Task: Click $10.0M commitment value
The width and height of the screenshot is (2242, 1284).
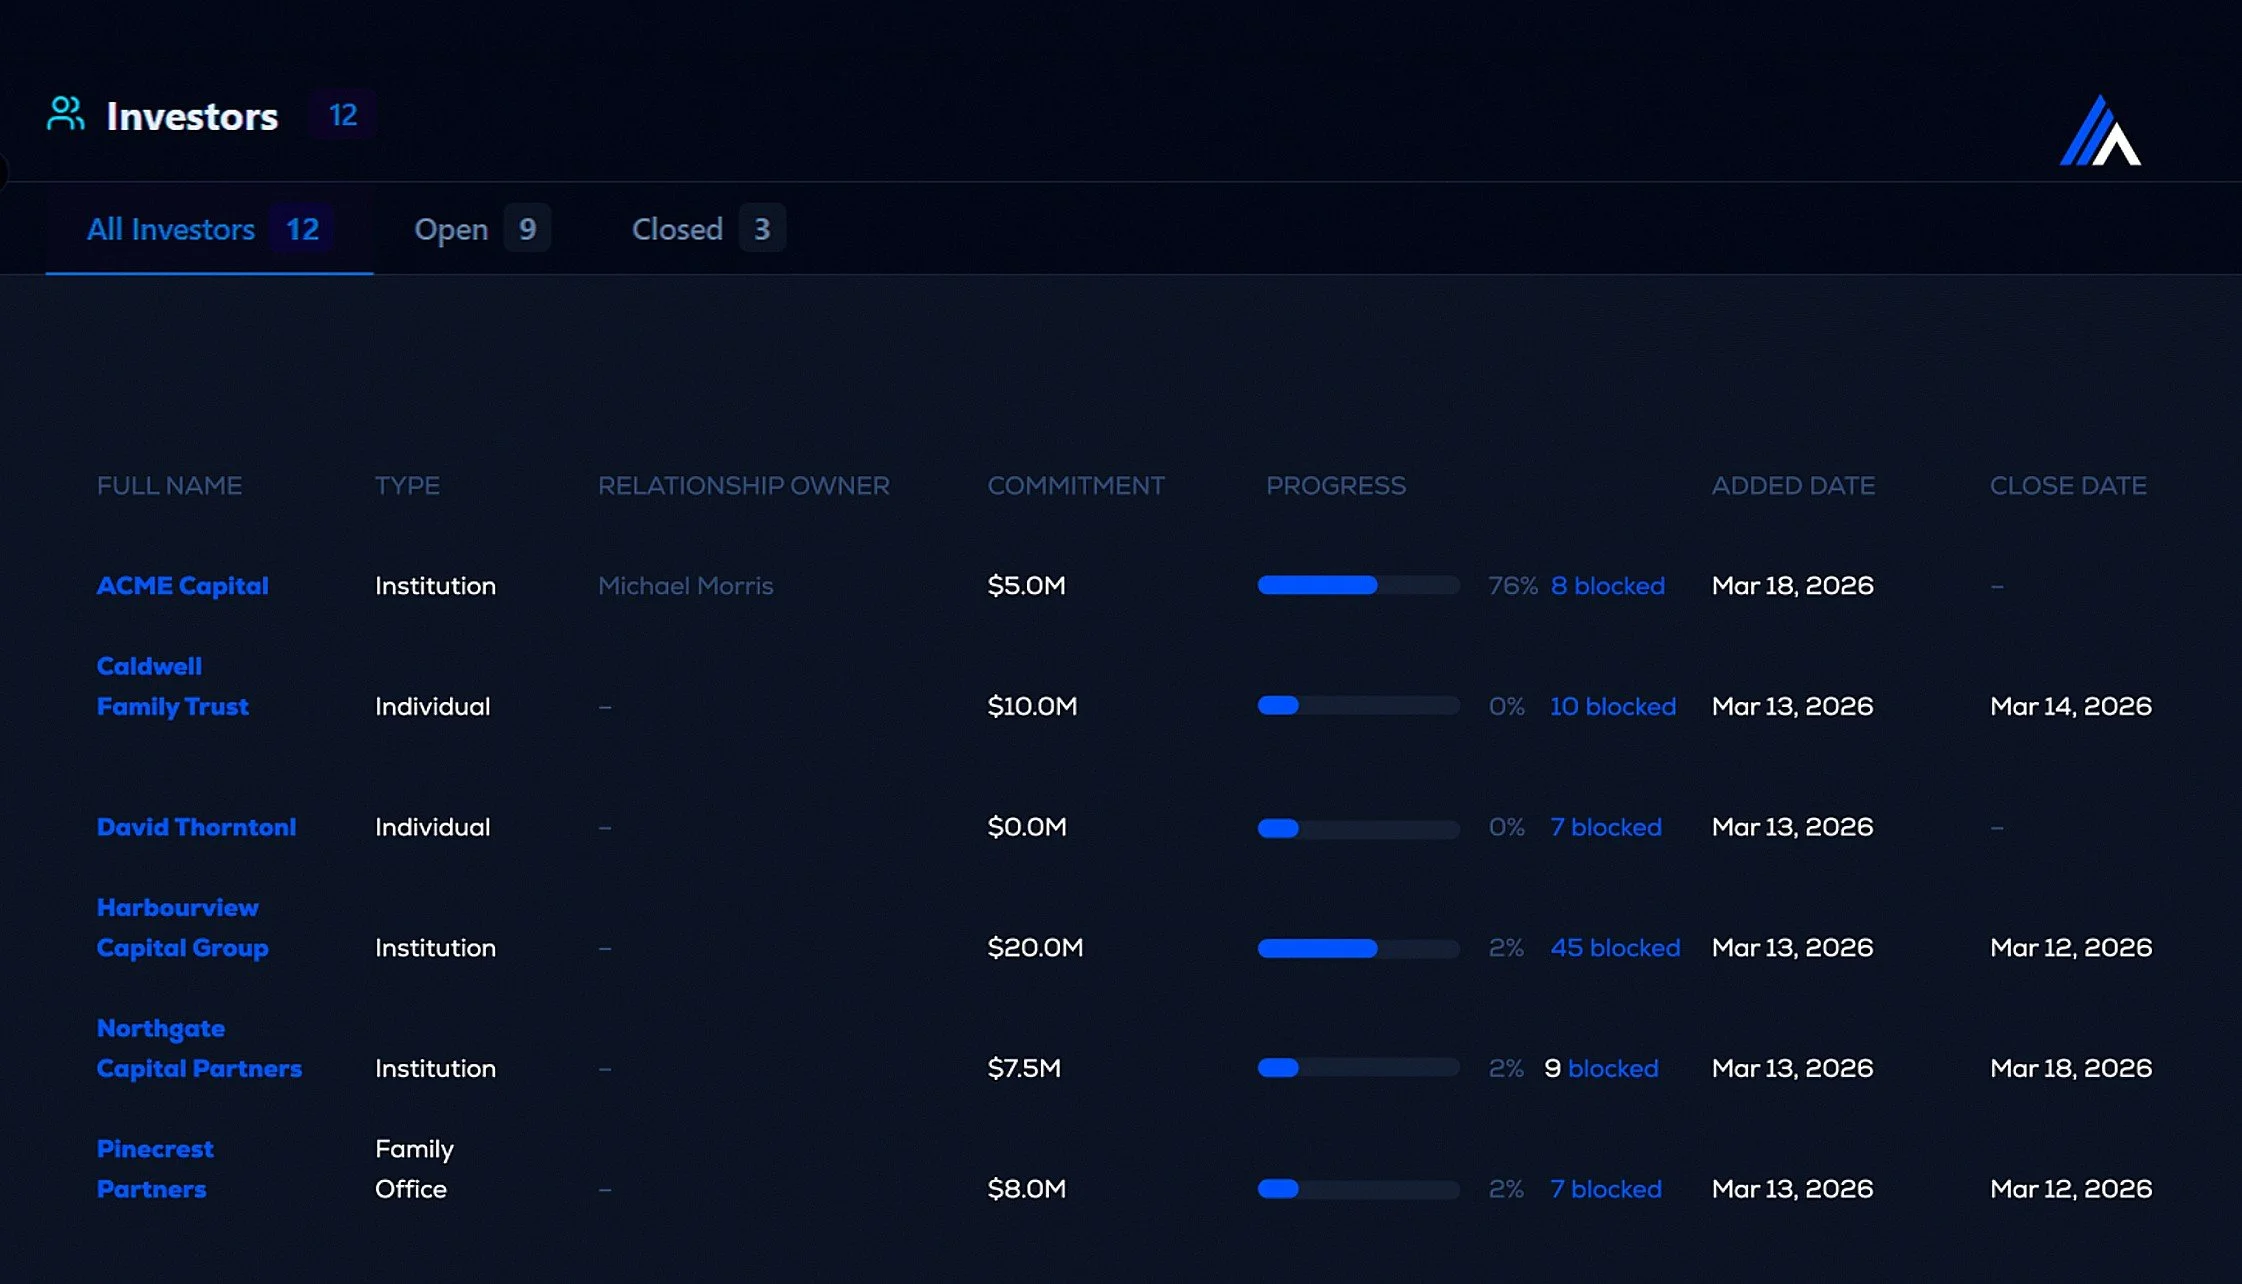Action: [1032, 706]
